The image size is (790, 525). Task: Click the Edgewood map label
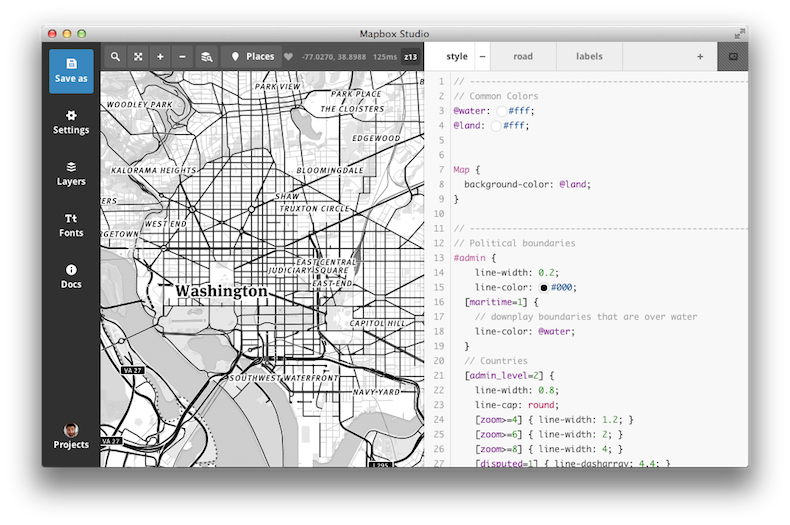tap(376, 138)
